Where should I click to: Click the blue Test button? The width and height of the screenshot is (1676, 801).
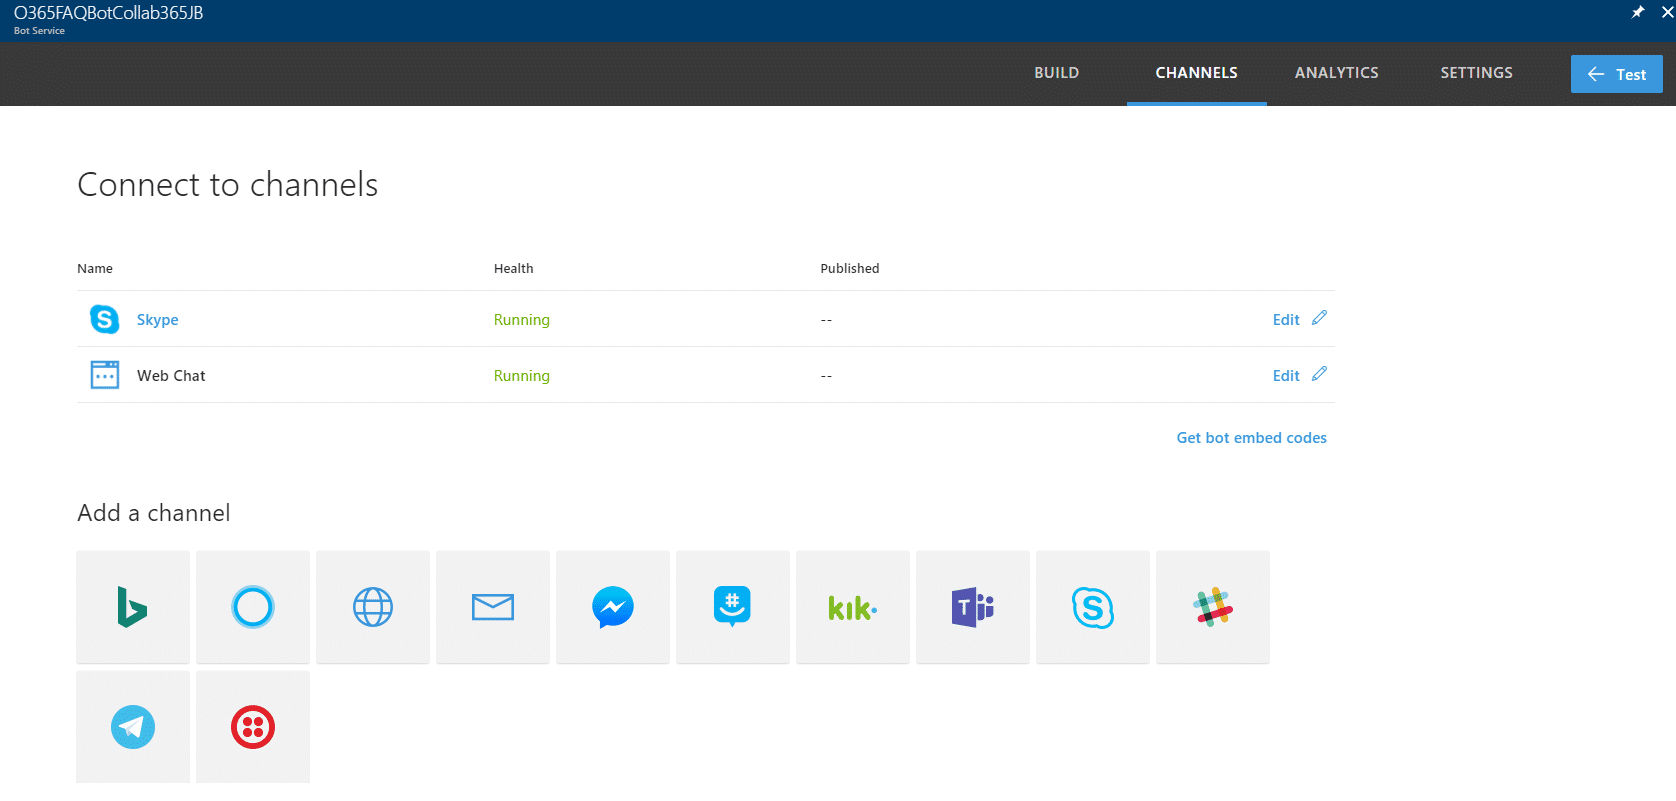[1616, 74]
